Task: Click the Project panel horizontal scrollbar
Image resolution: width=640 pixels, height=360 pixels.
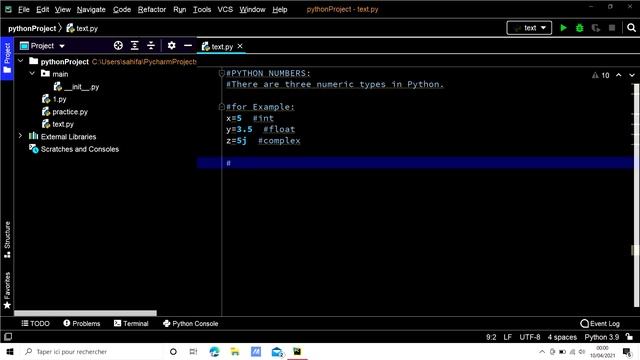Action: (x=85, y=313)
